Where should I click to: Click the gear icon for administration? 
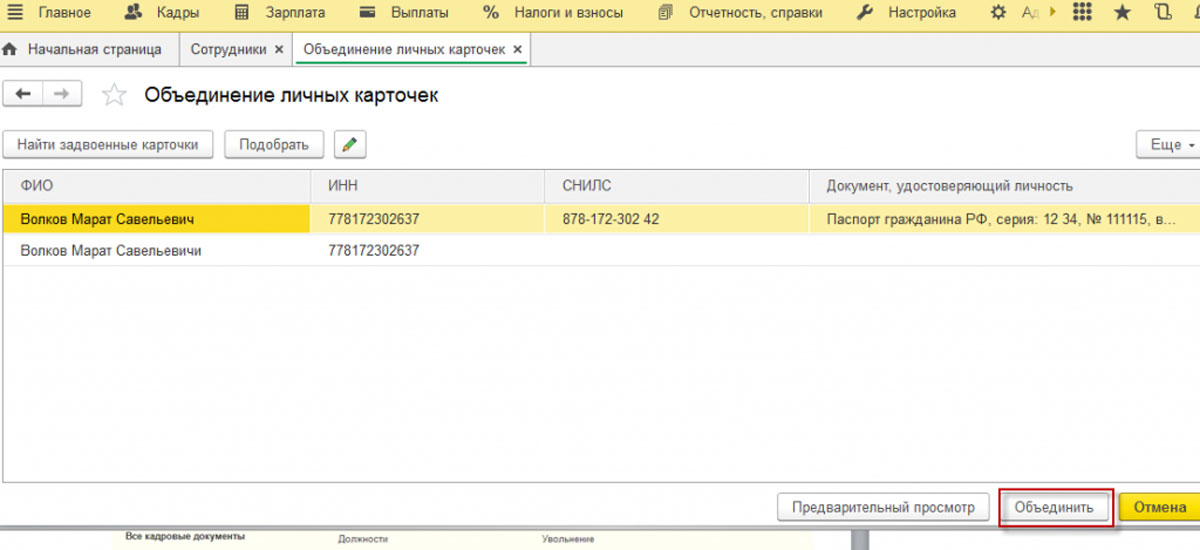[x=998, y=13]
